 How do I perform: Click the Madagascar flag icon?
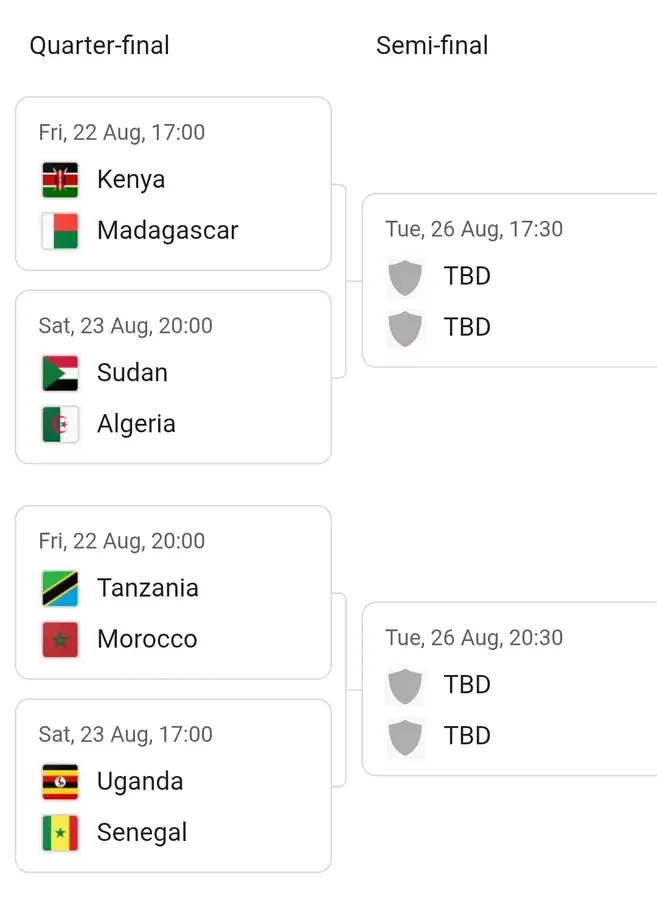60,231
